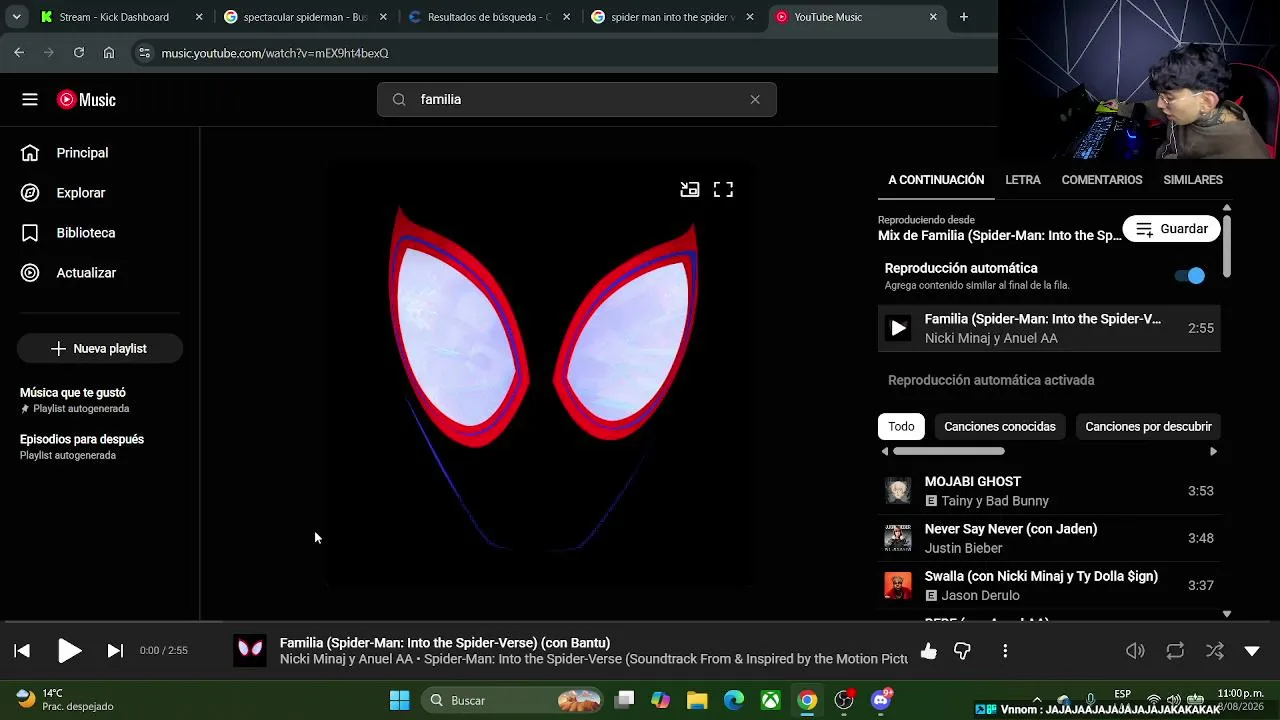Viewport: 1280px width, 720px height.
Task: Open the "Episodios para después" playlist
Action: 82,446
